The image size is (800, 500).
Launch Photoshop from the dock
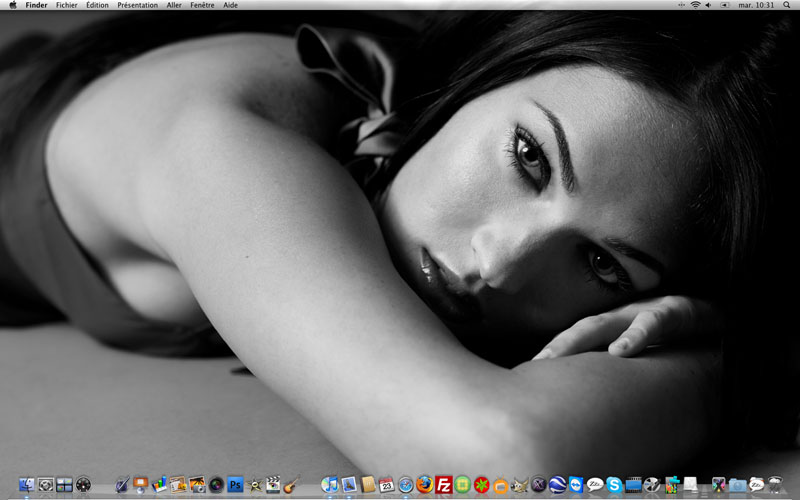[235, 485]
